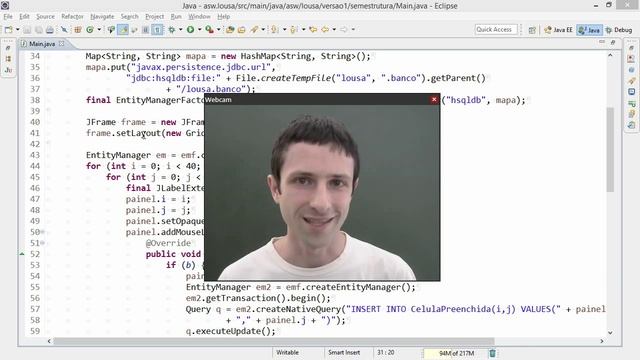This screenshot has width=640, height=360.
Task: Open the New wizard dropdown arrow
Action: (17, 30)
